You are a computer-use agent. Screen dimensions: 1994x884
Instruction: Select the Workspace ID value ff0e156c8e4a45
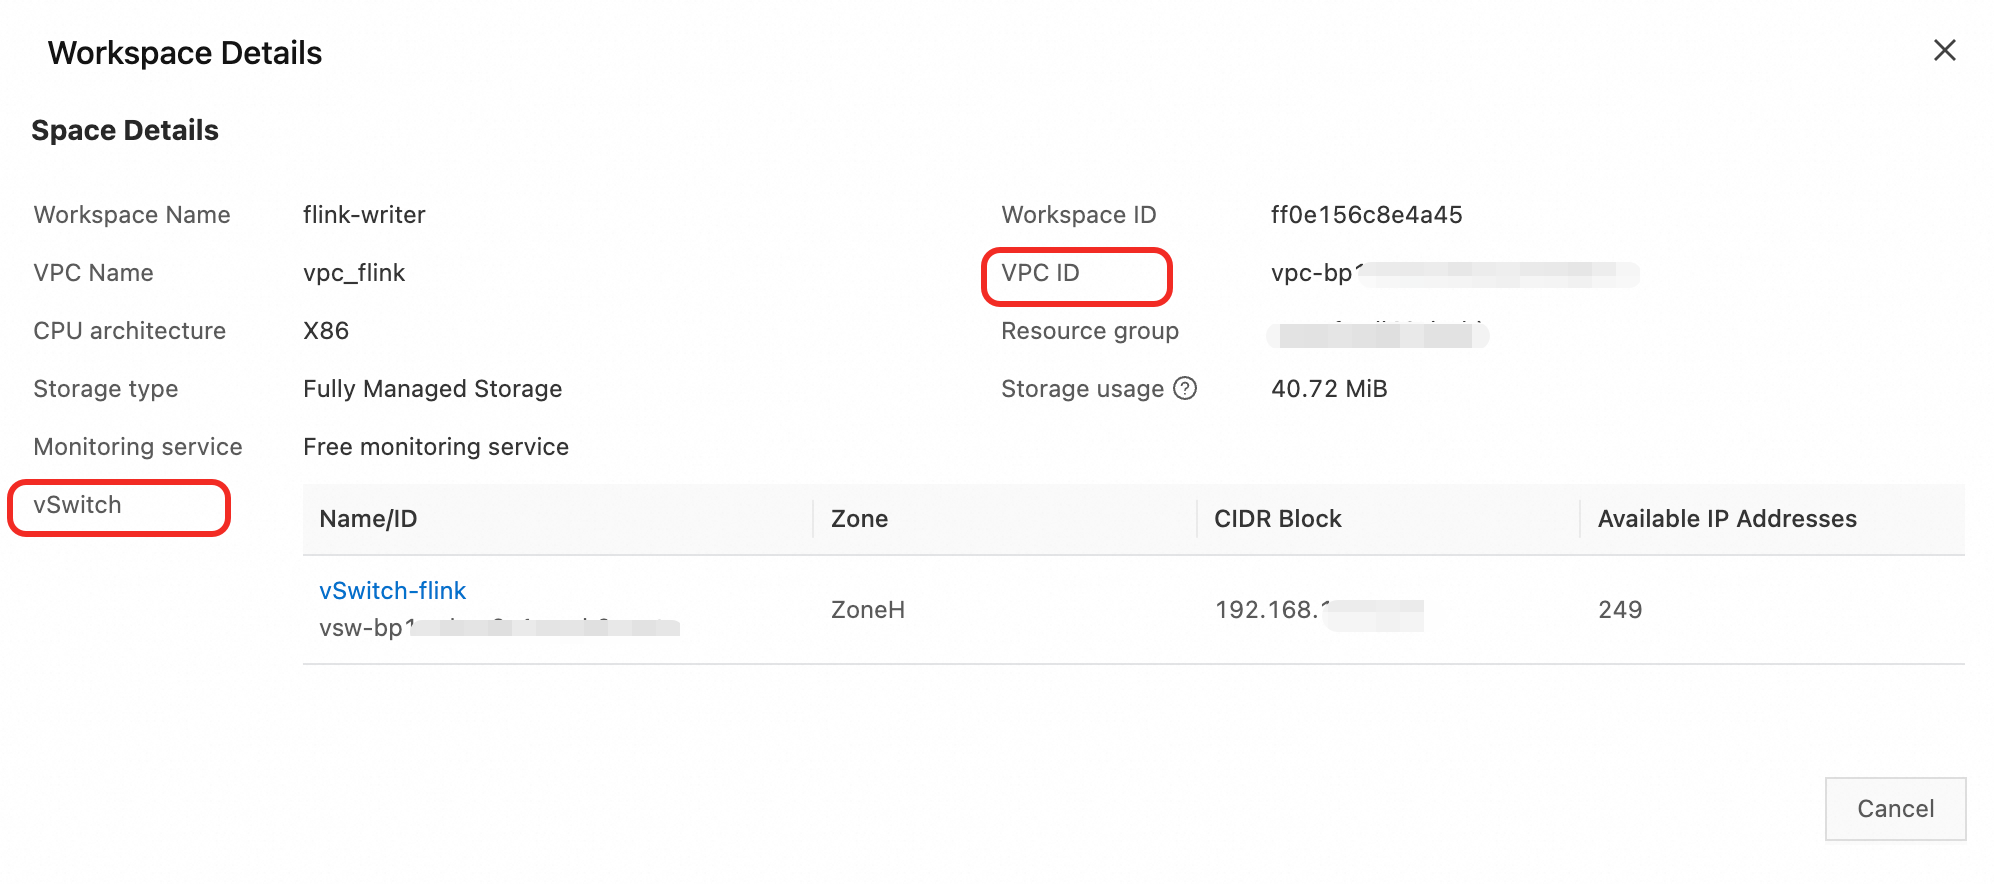tap(1366, 215)
